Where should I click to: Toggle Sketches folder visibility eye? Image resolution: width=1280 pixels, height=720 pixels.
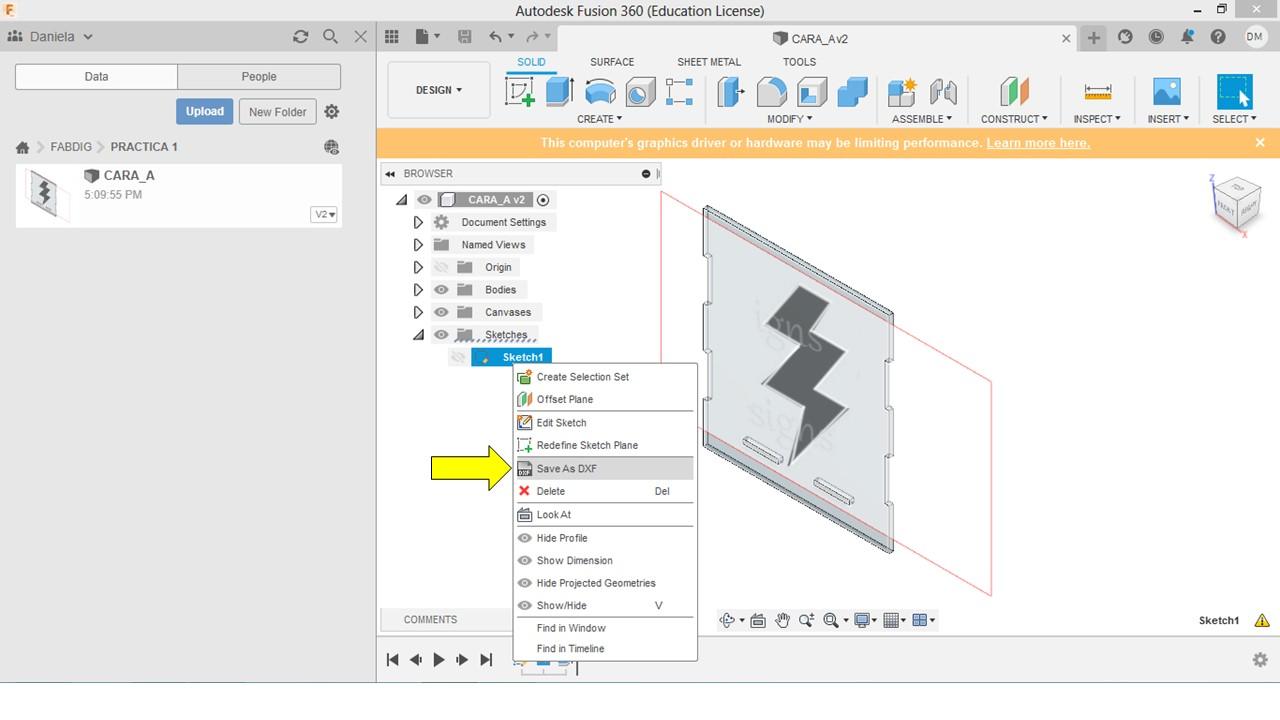(x=441, y=335)
